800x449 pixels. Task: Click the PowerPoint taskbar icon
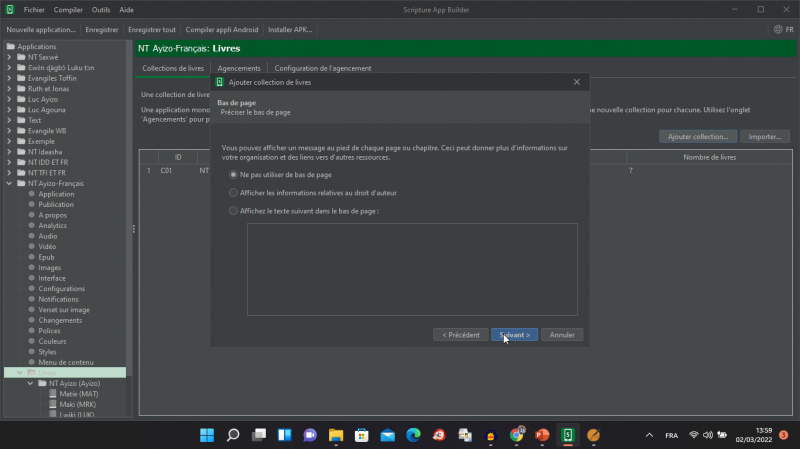(542, 435)
